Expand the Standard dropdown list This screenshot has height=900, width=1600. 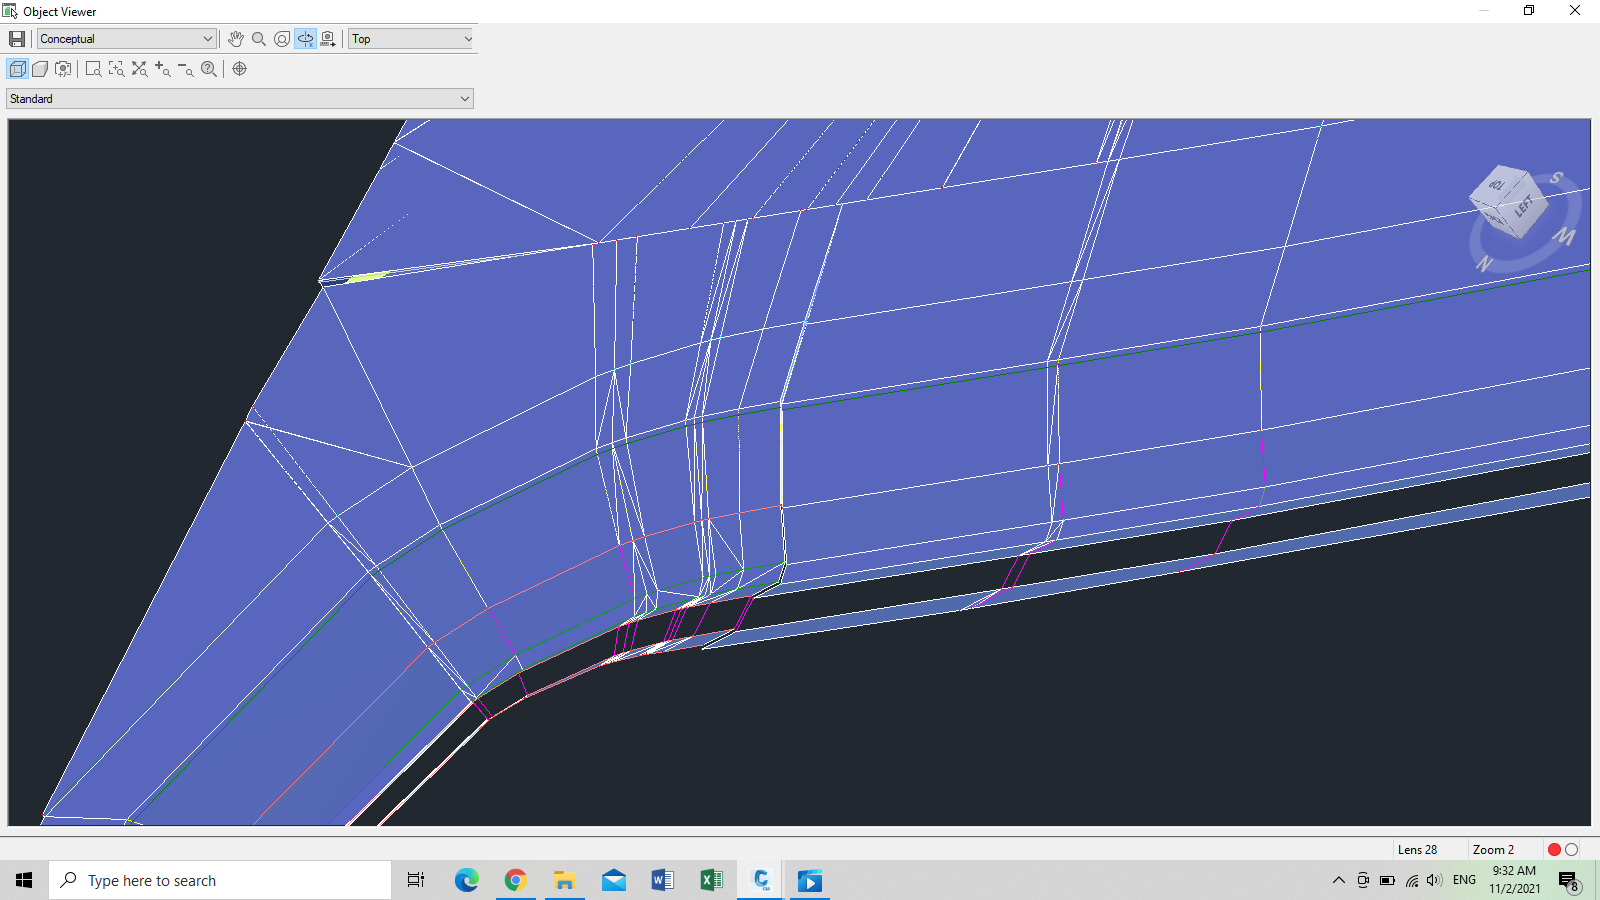(240, 99)
